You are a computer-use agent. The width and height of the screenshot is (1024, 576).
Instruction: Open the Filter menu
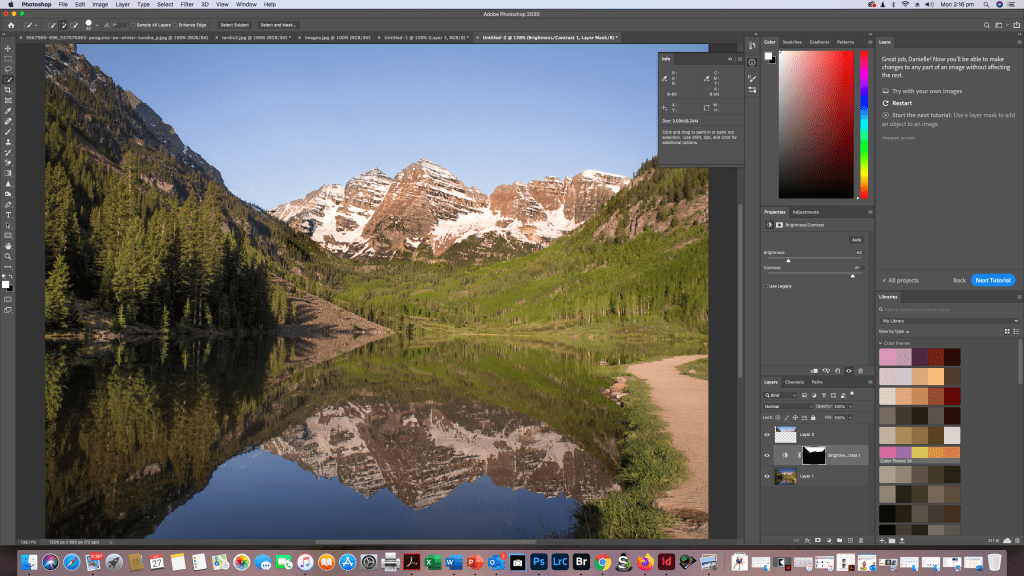click(x=187, y=4)
